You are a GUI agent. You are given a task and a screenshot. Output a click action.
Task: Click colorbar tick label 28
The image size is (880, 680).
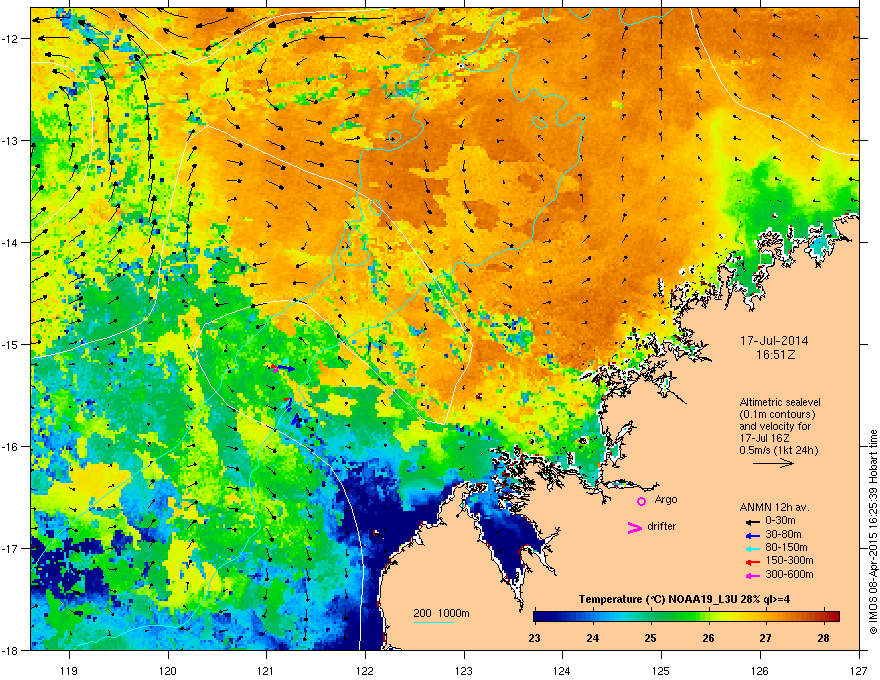click(823, 638)
